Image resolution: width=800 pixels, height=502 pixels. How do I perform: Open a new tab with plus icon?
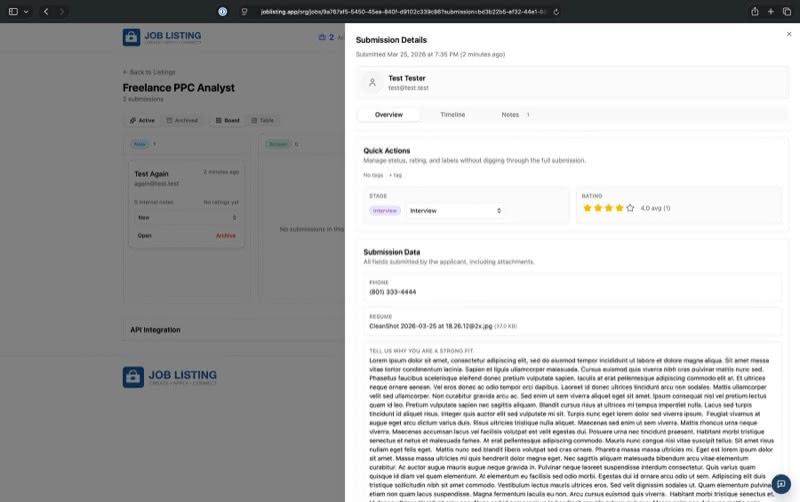[770, 11]
